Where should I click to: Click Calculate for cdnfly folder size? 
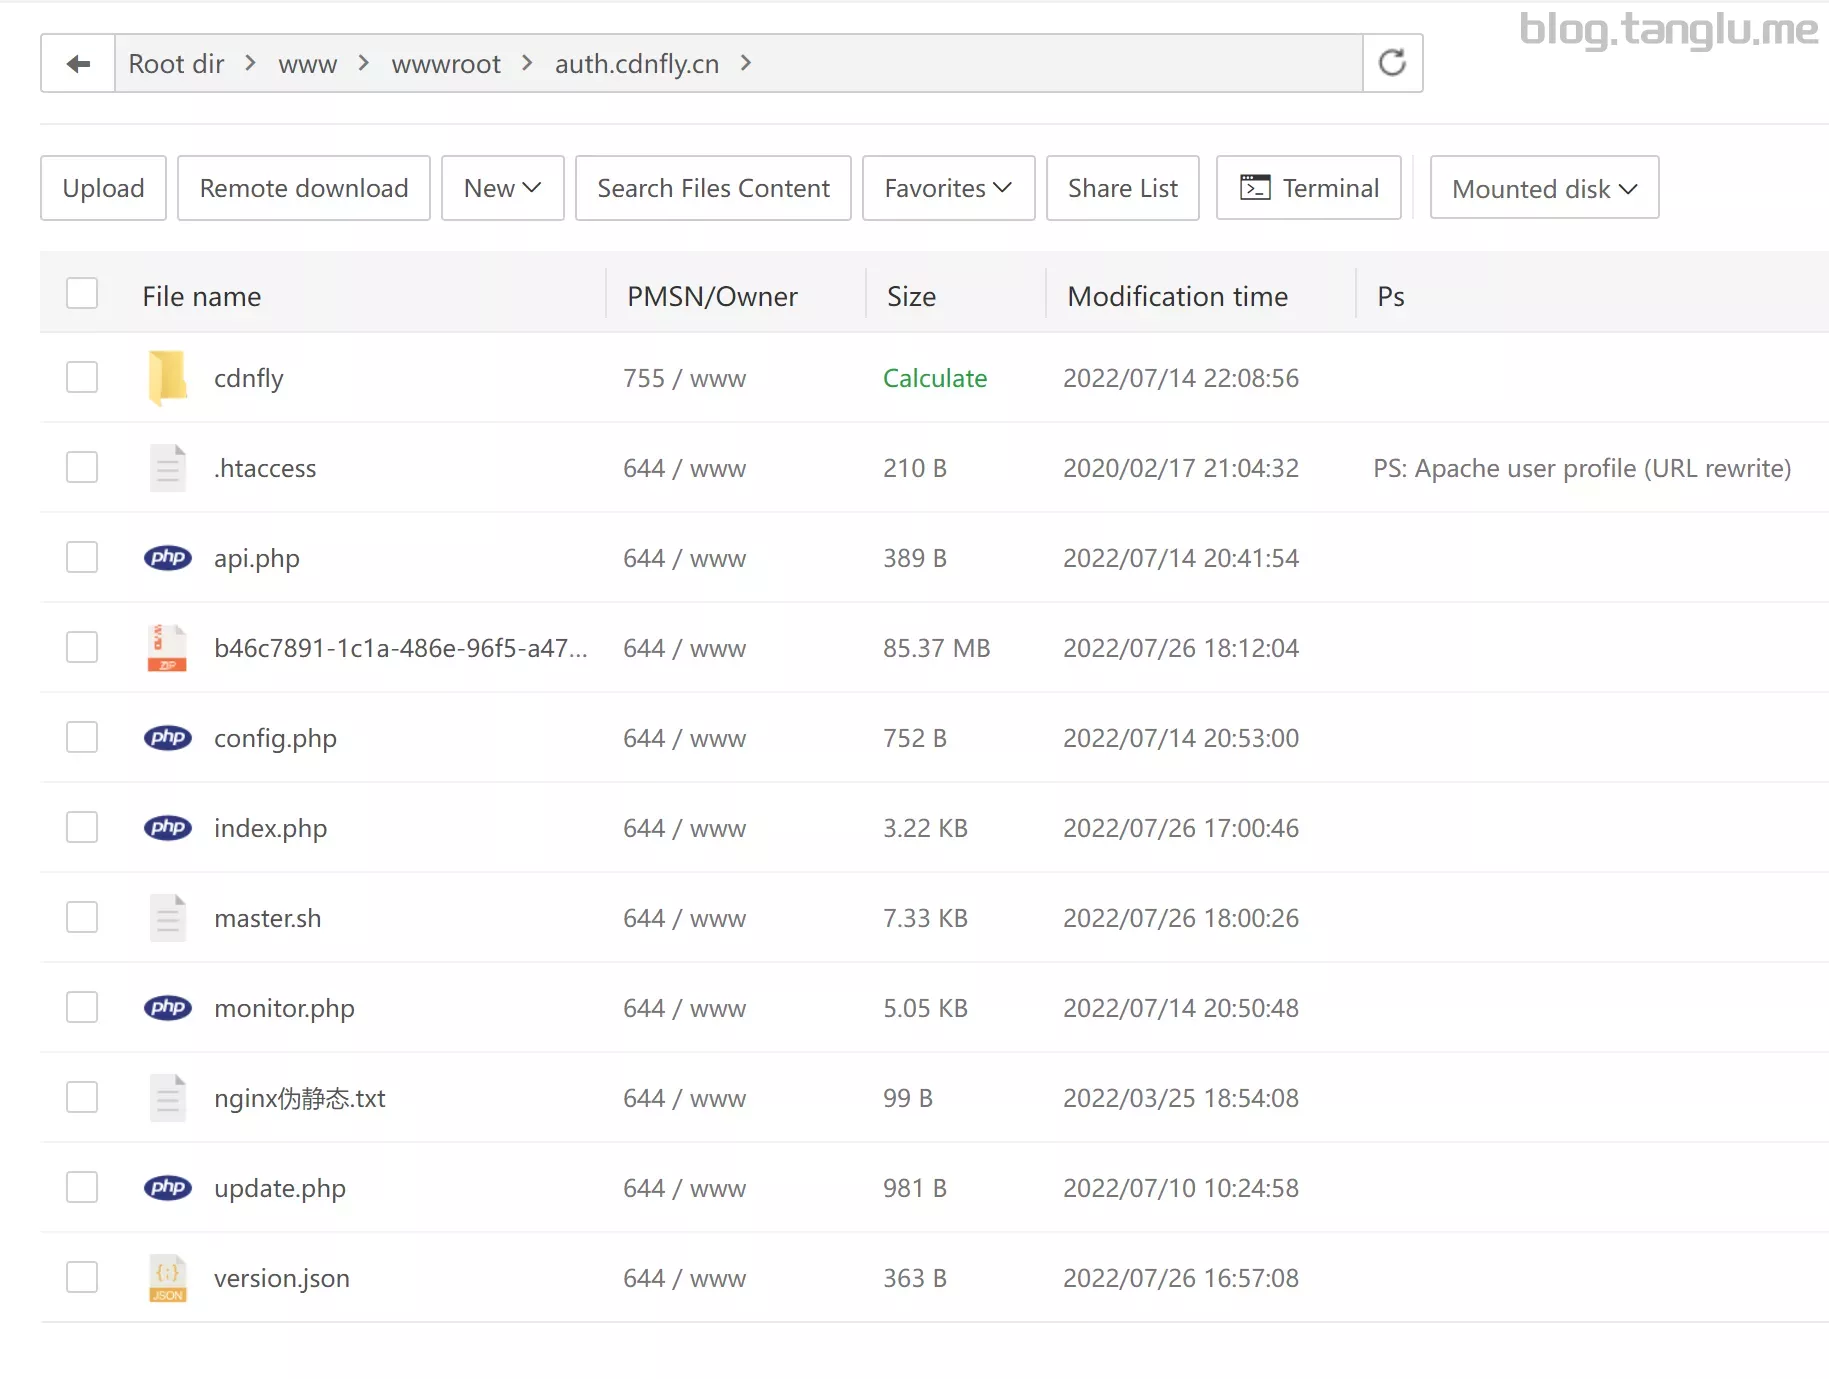[934, 378]
